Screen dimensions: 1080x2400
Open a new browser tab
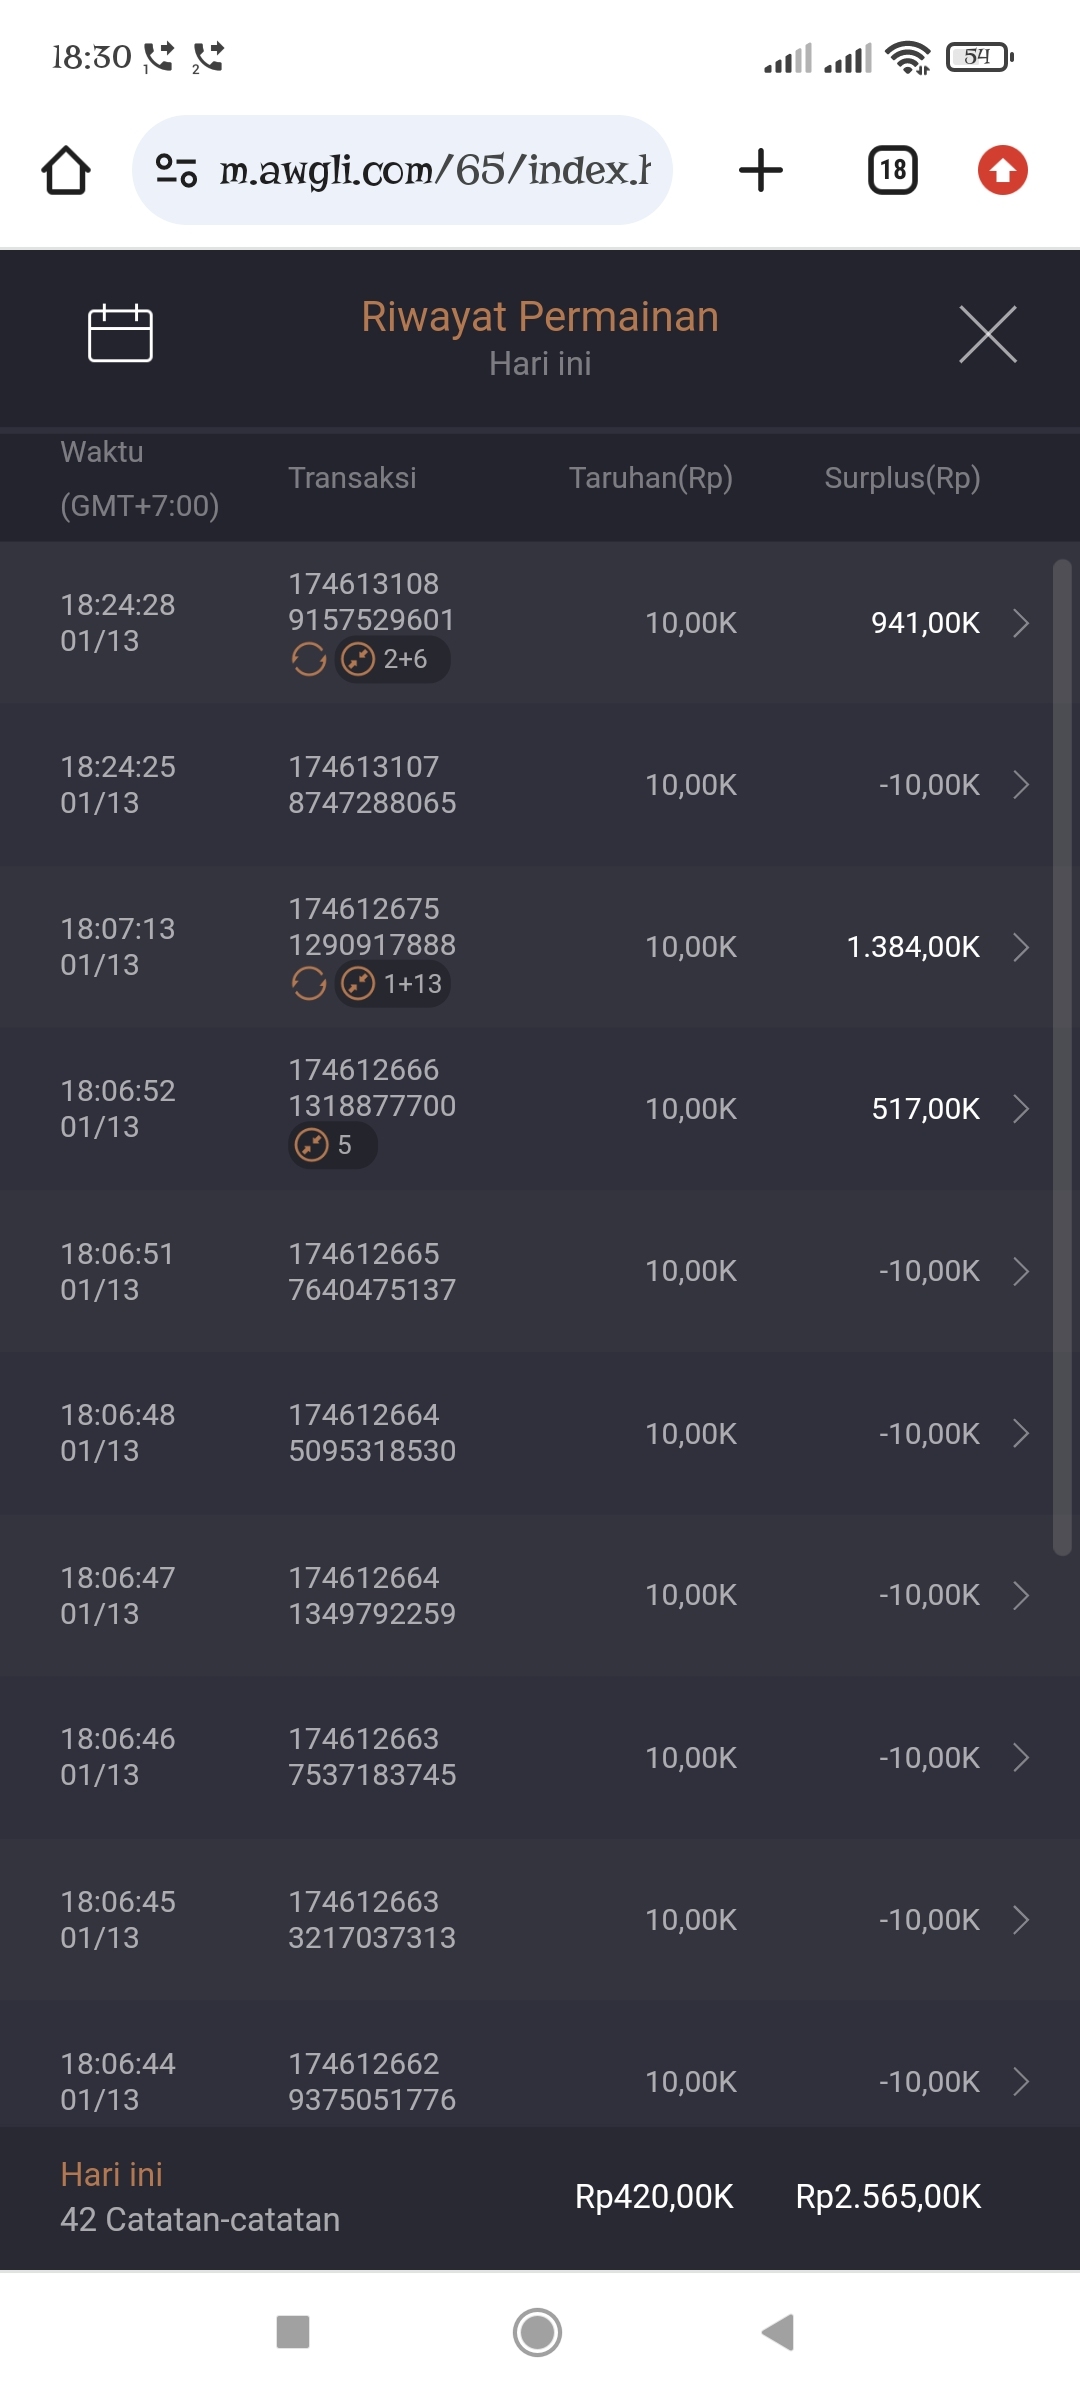761,170
